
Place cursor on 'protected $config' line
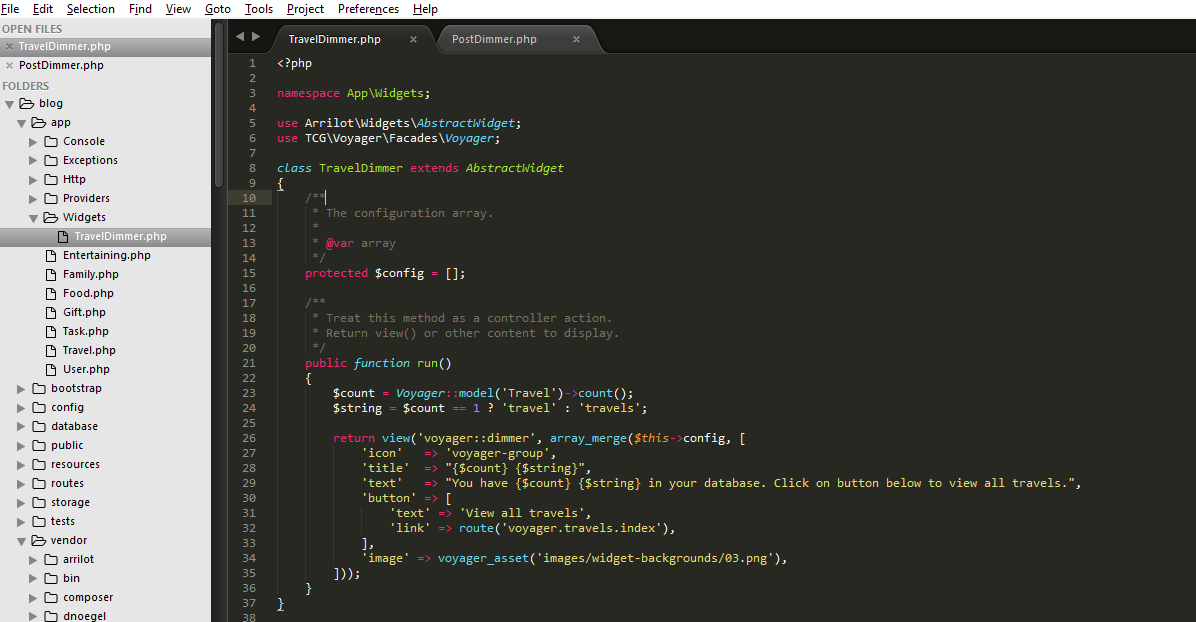click(384, 273)
